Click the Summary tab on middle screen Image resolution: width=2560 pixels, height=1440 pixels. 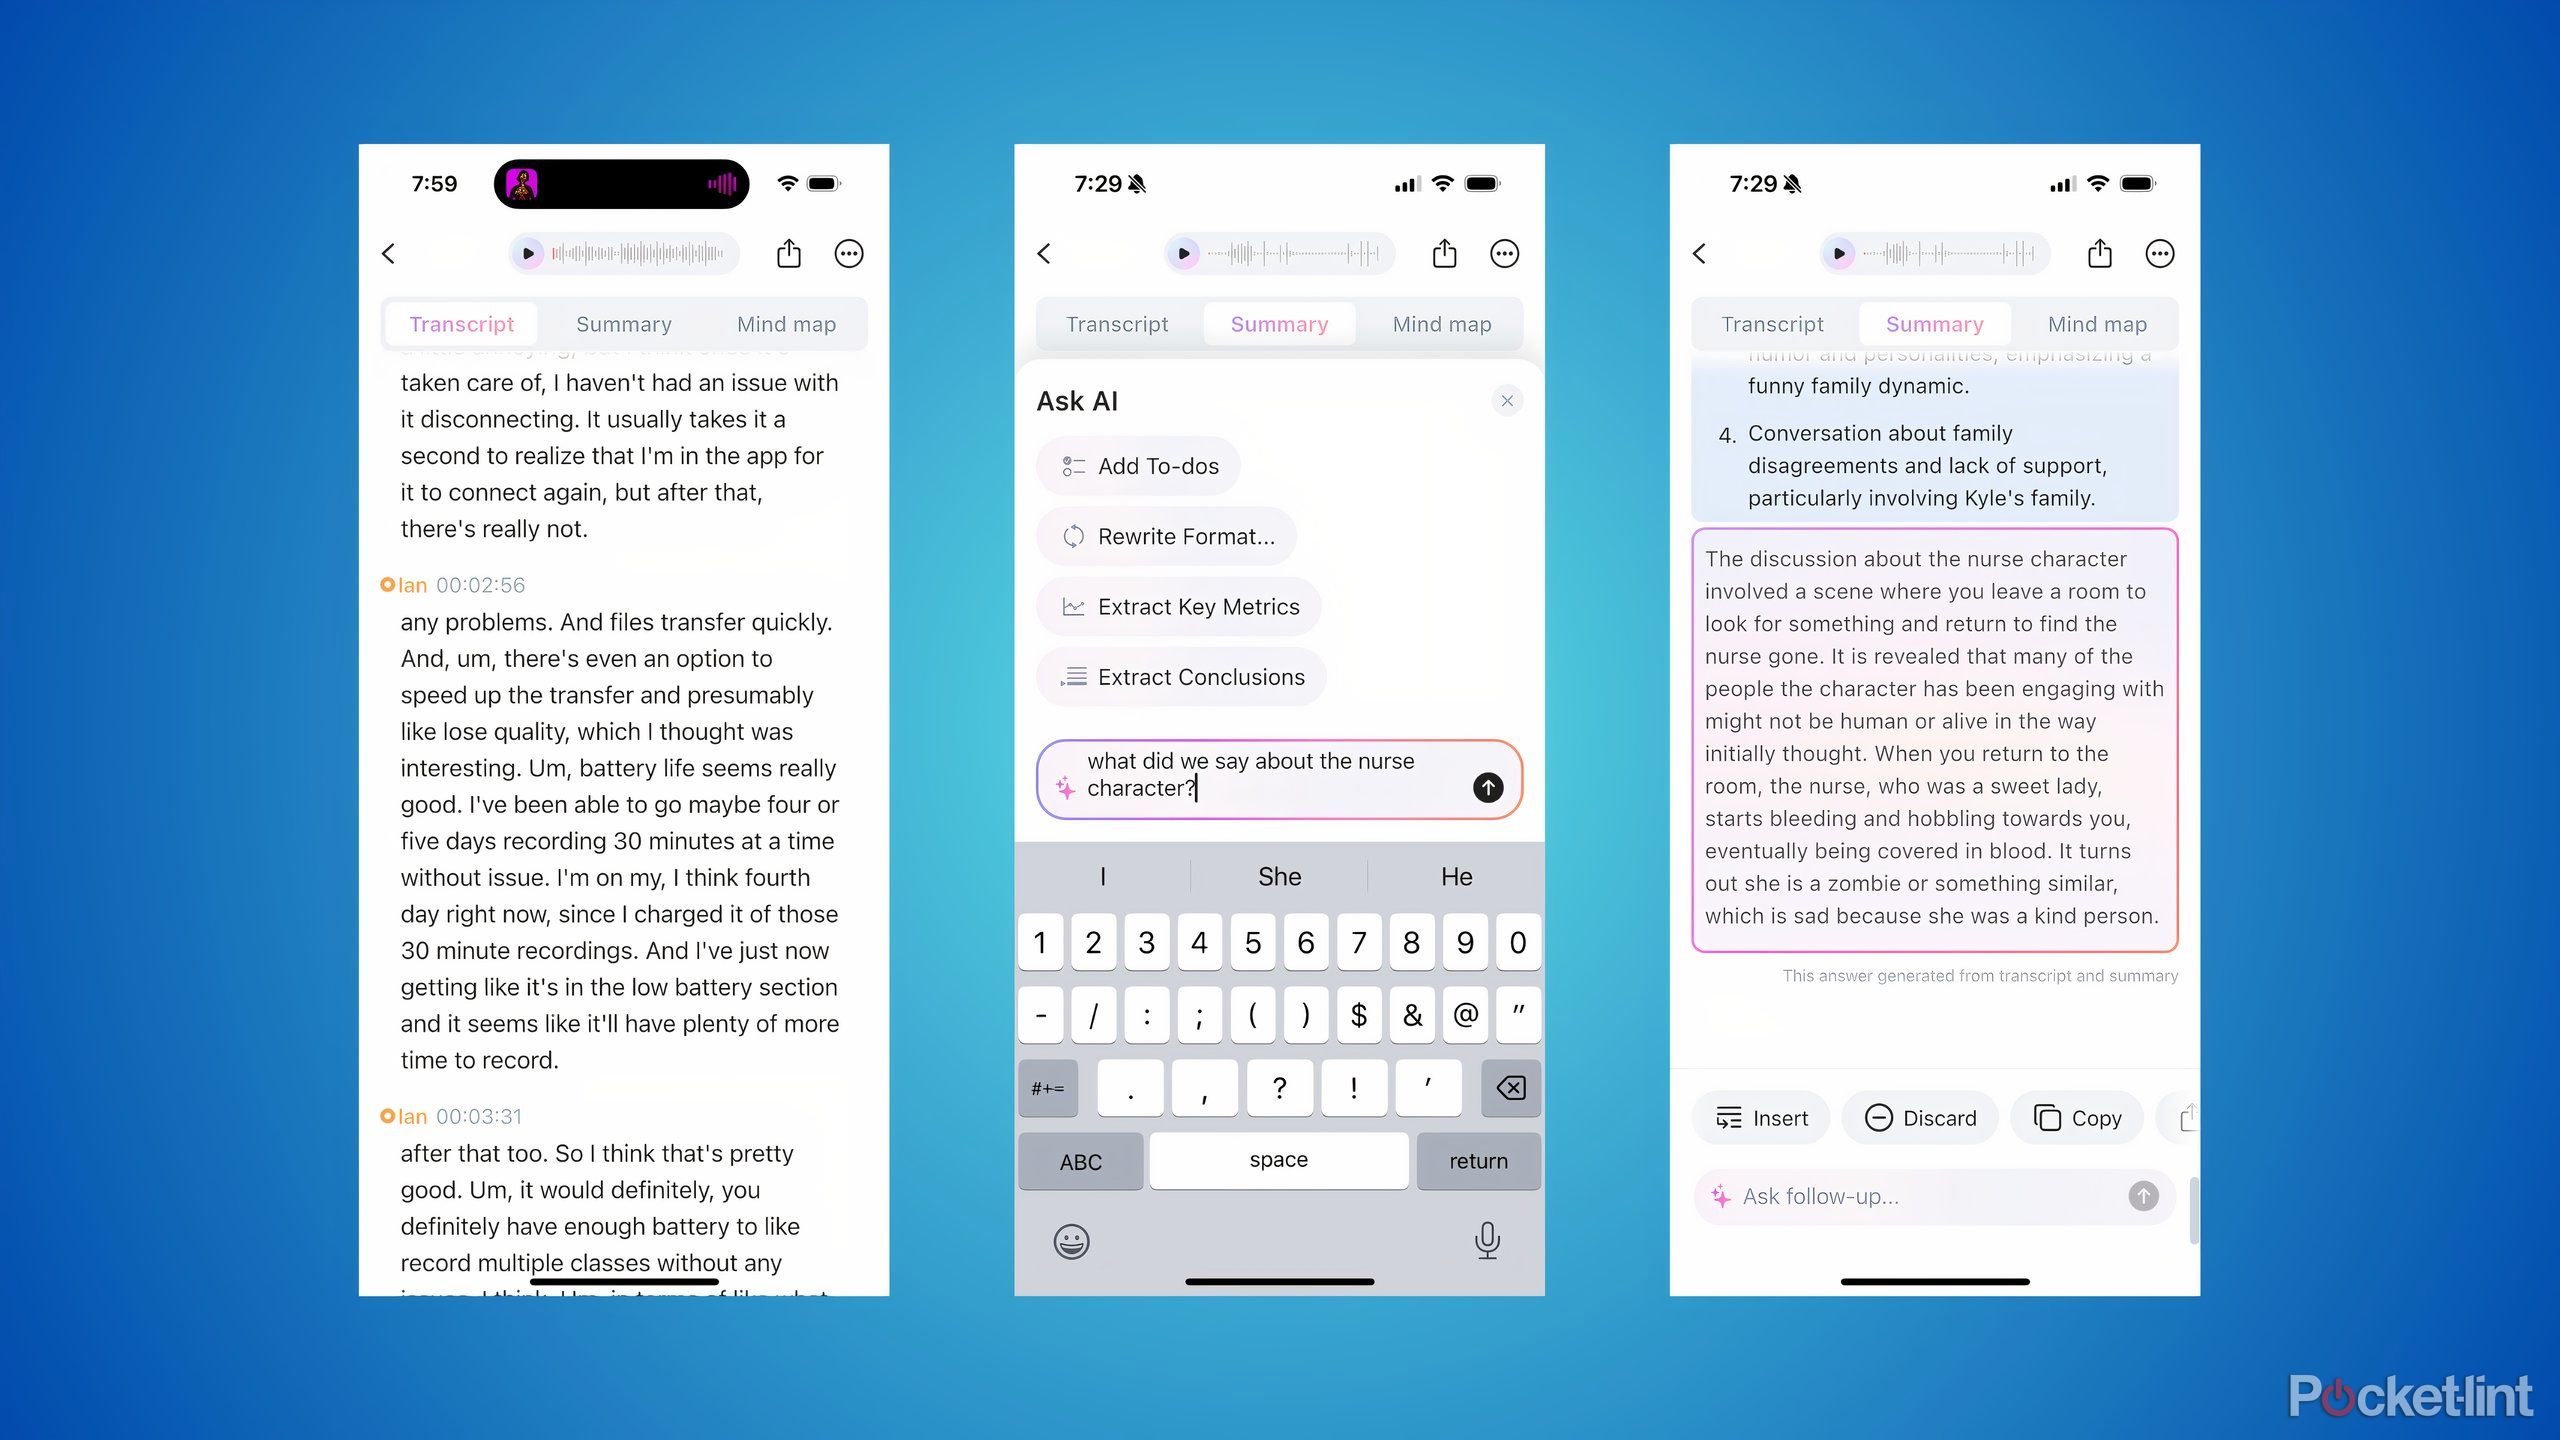1278,324
